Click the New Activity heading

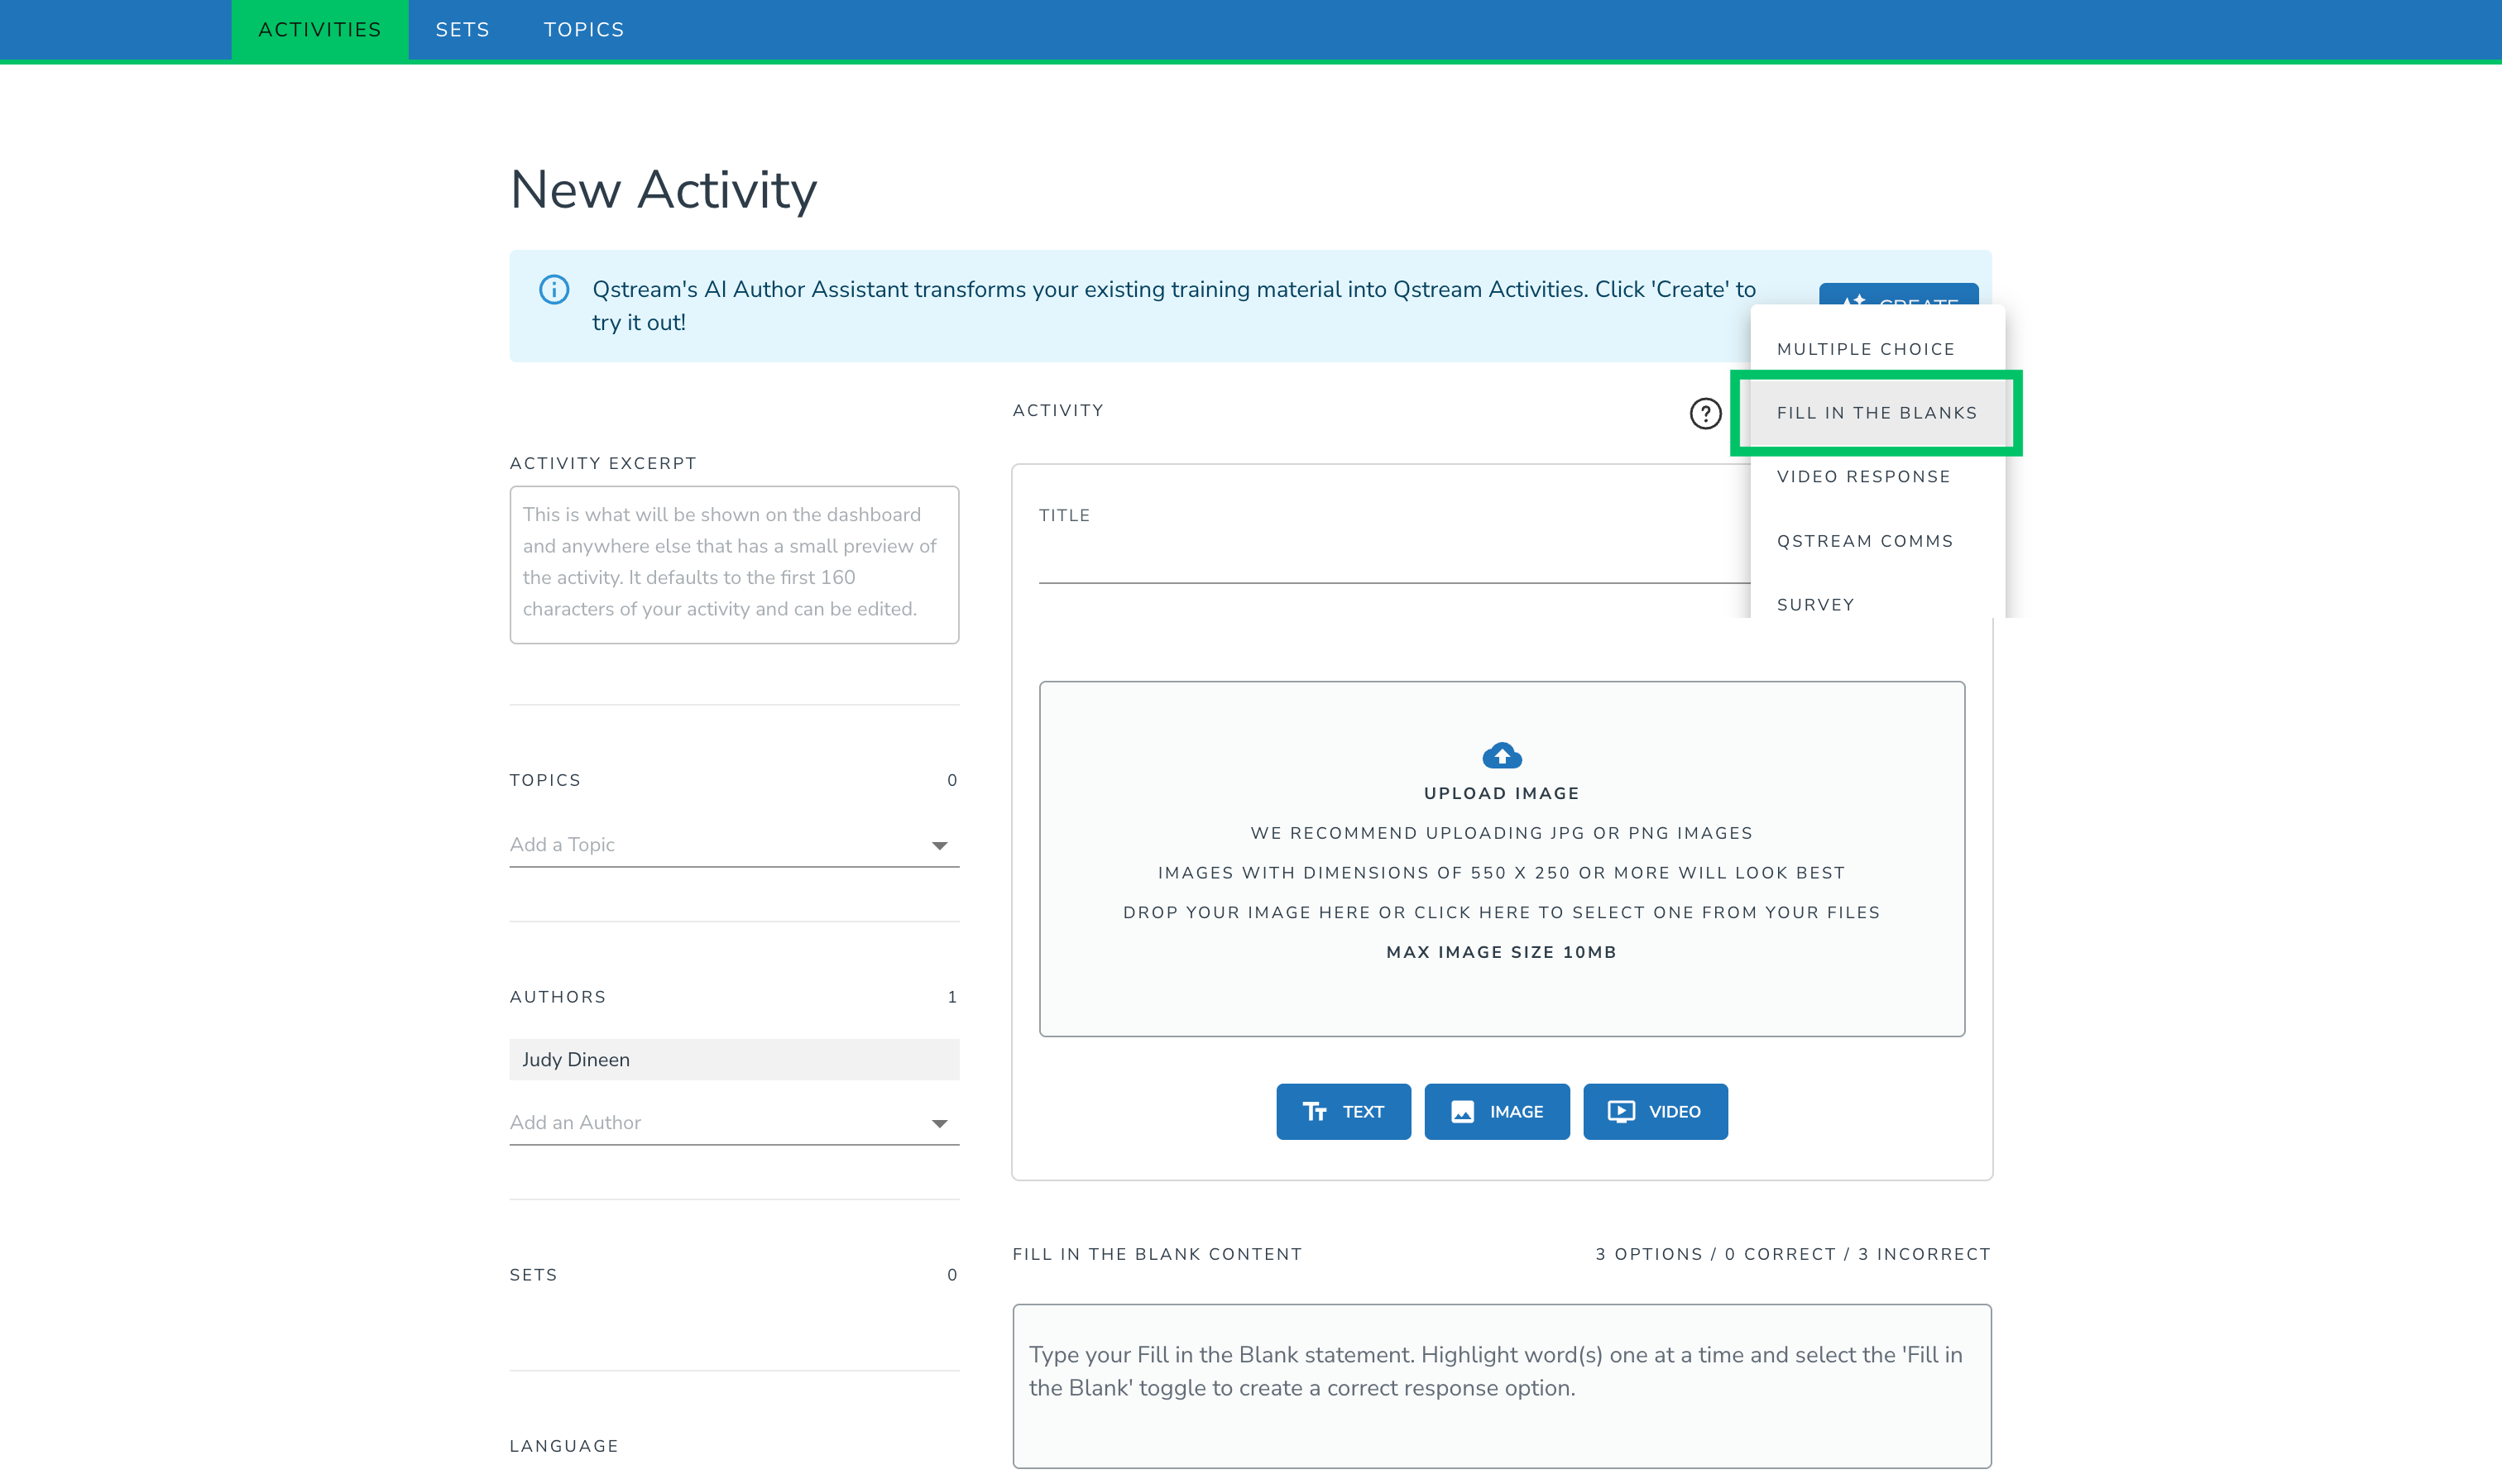[663, 190]
